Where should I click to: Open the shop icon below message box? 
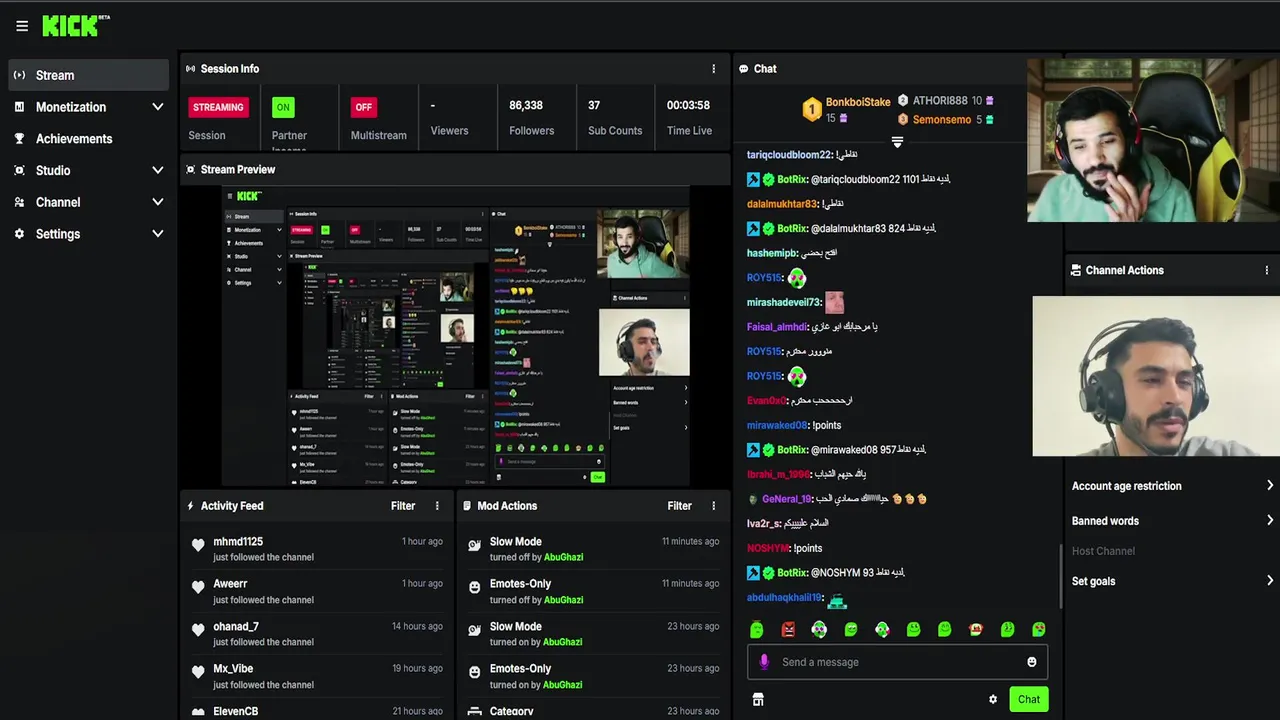tap(758, 699)
